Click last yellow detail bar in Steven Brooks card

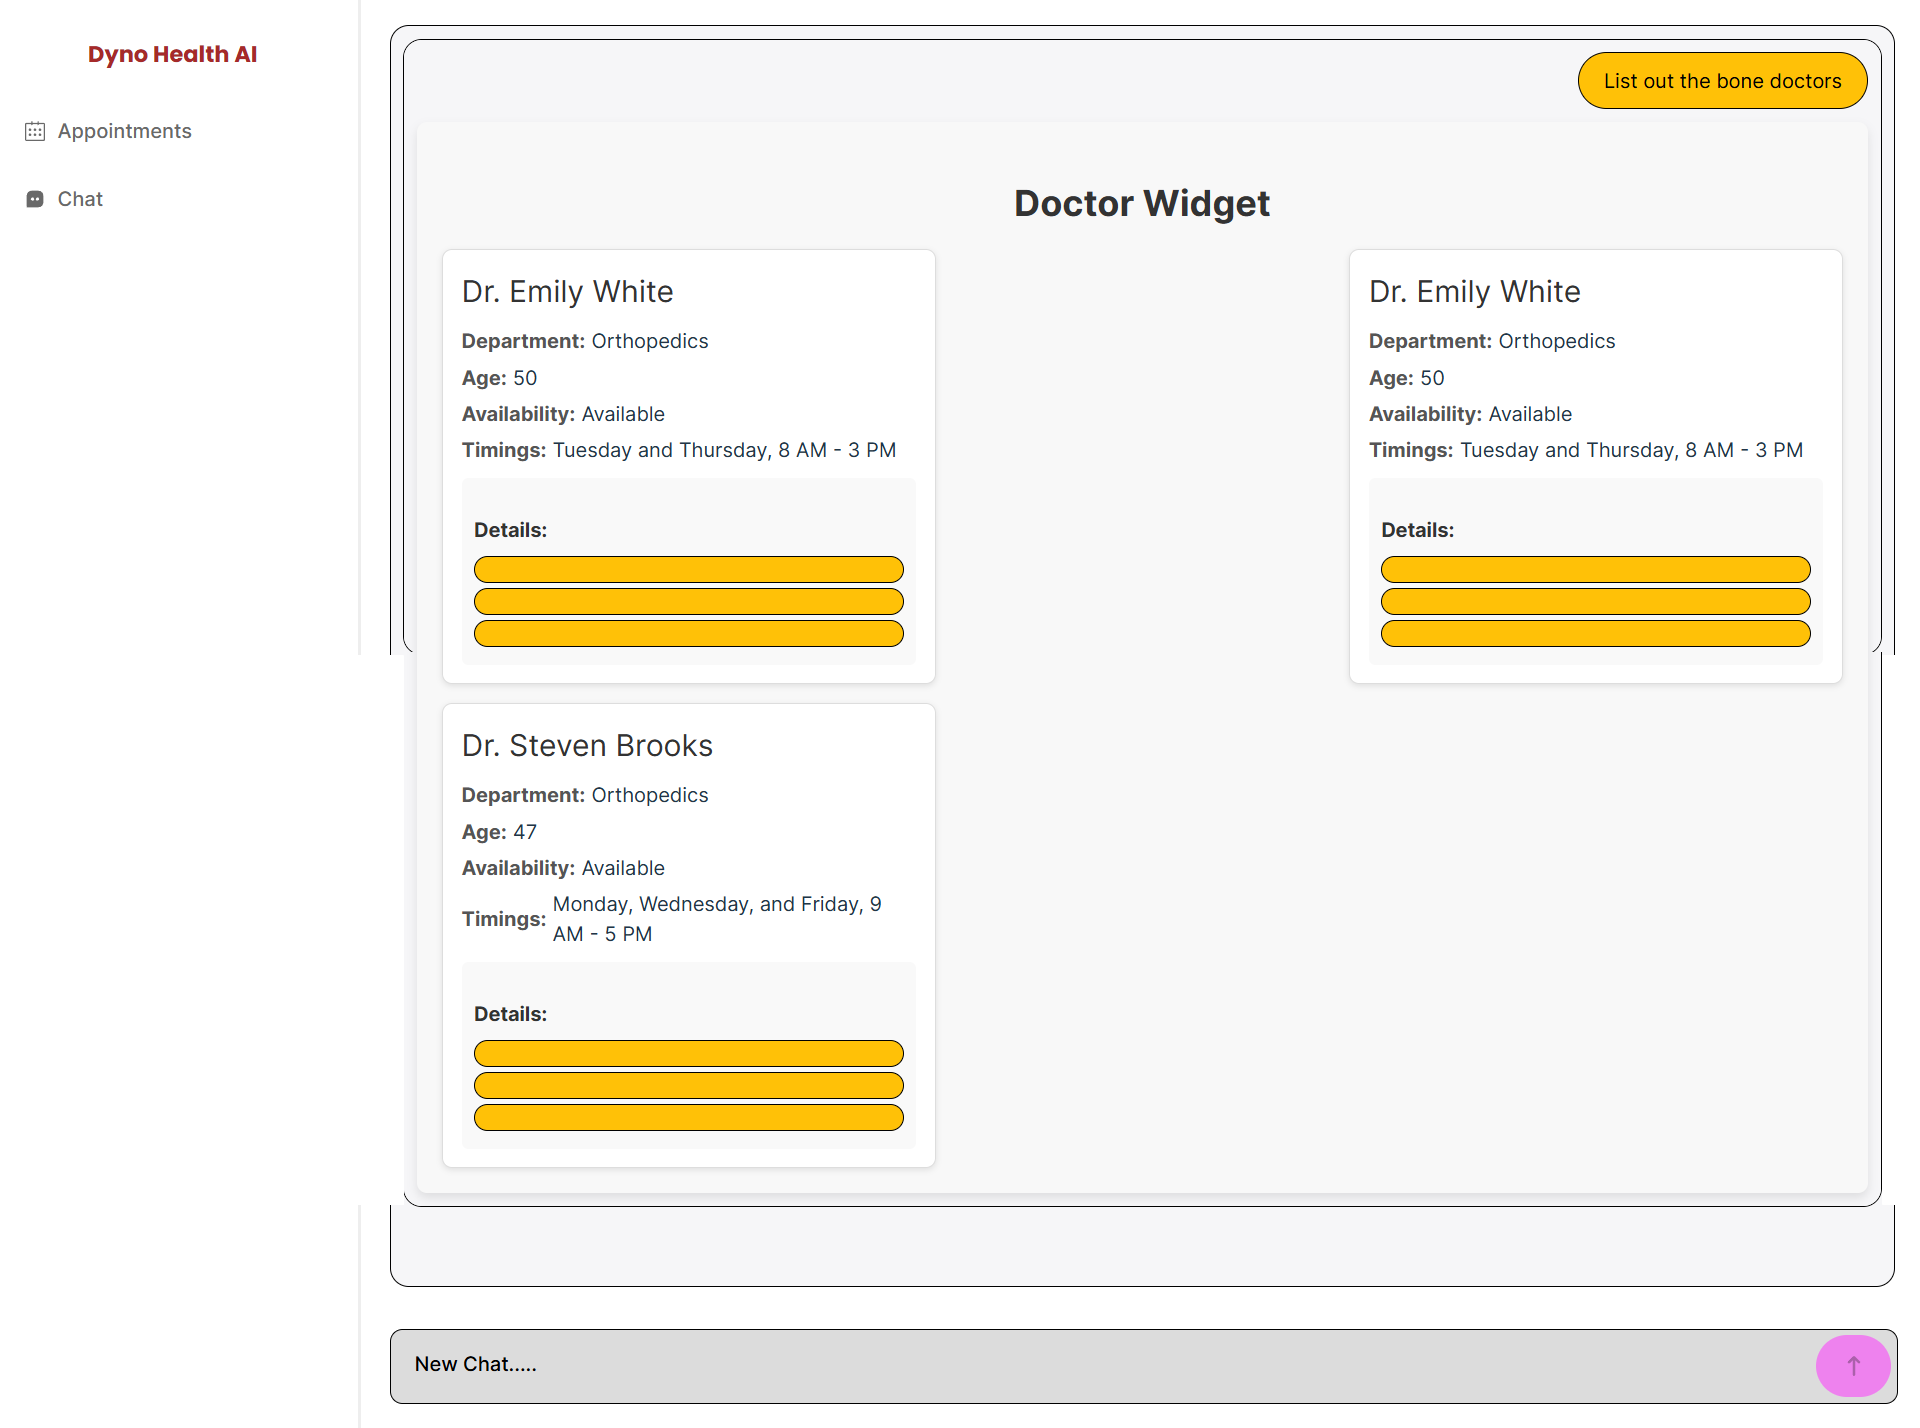pyautogui.click(x=688, y=1118)
